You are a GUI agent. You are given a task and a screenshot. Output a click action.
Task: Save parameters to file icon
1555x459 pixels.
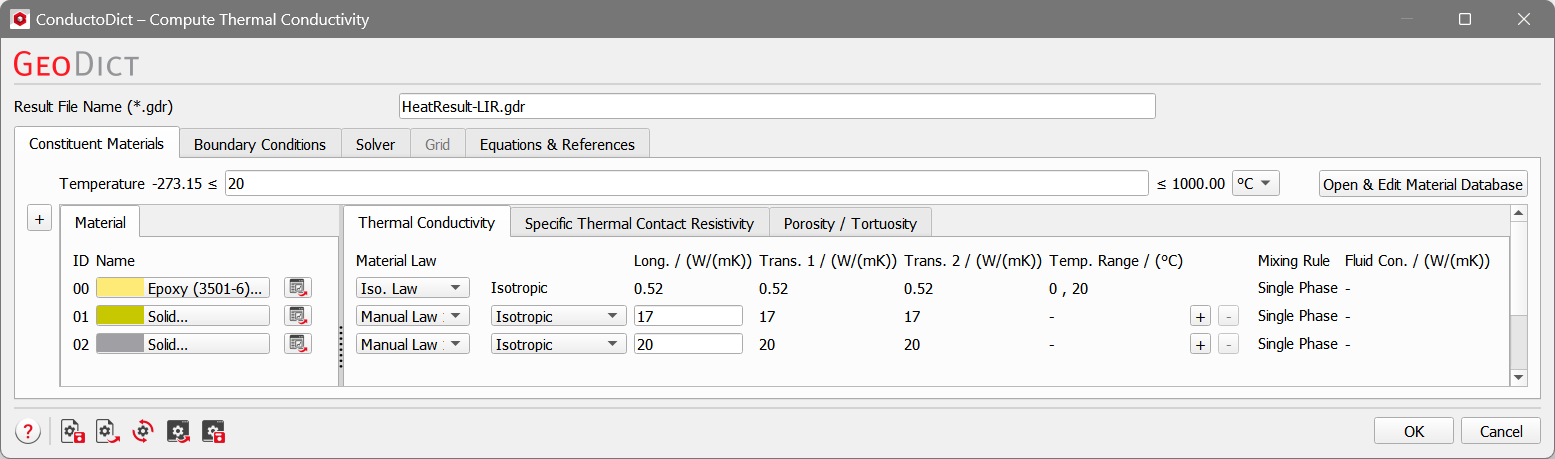point(72,431)
